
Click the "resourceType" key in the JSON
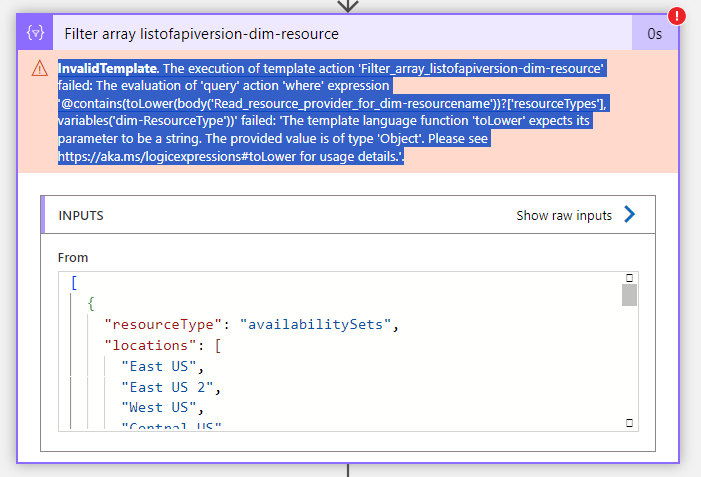(x=163, y=324)
